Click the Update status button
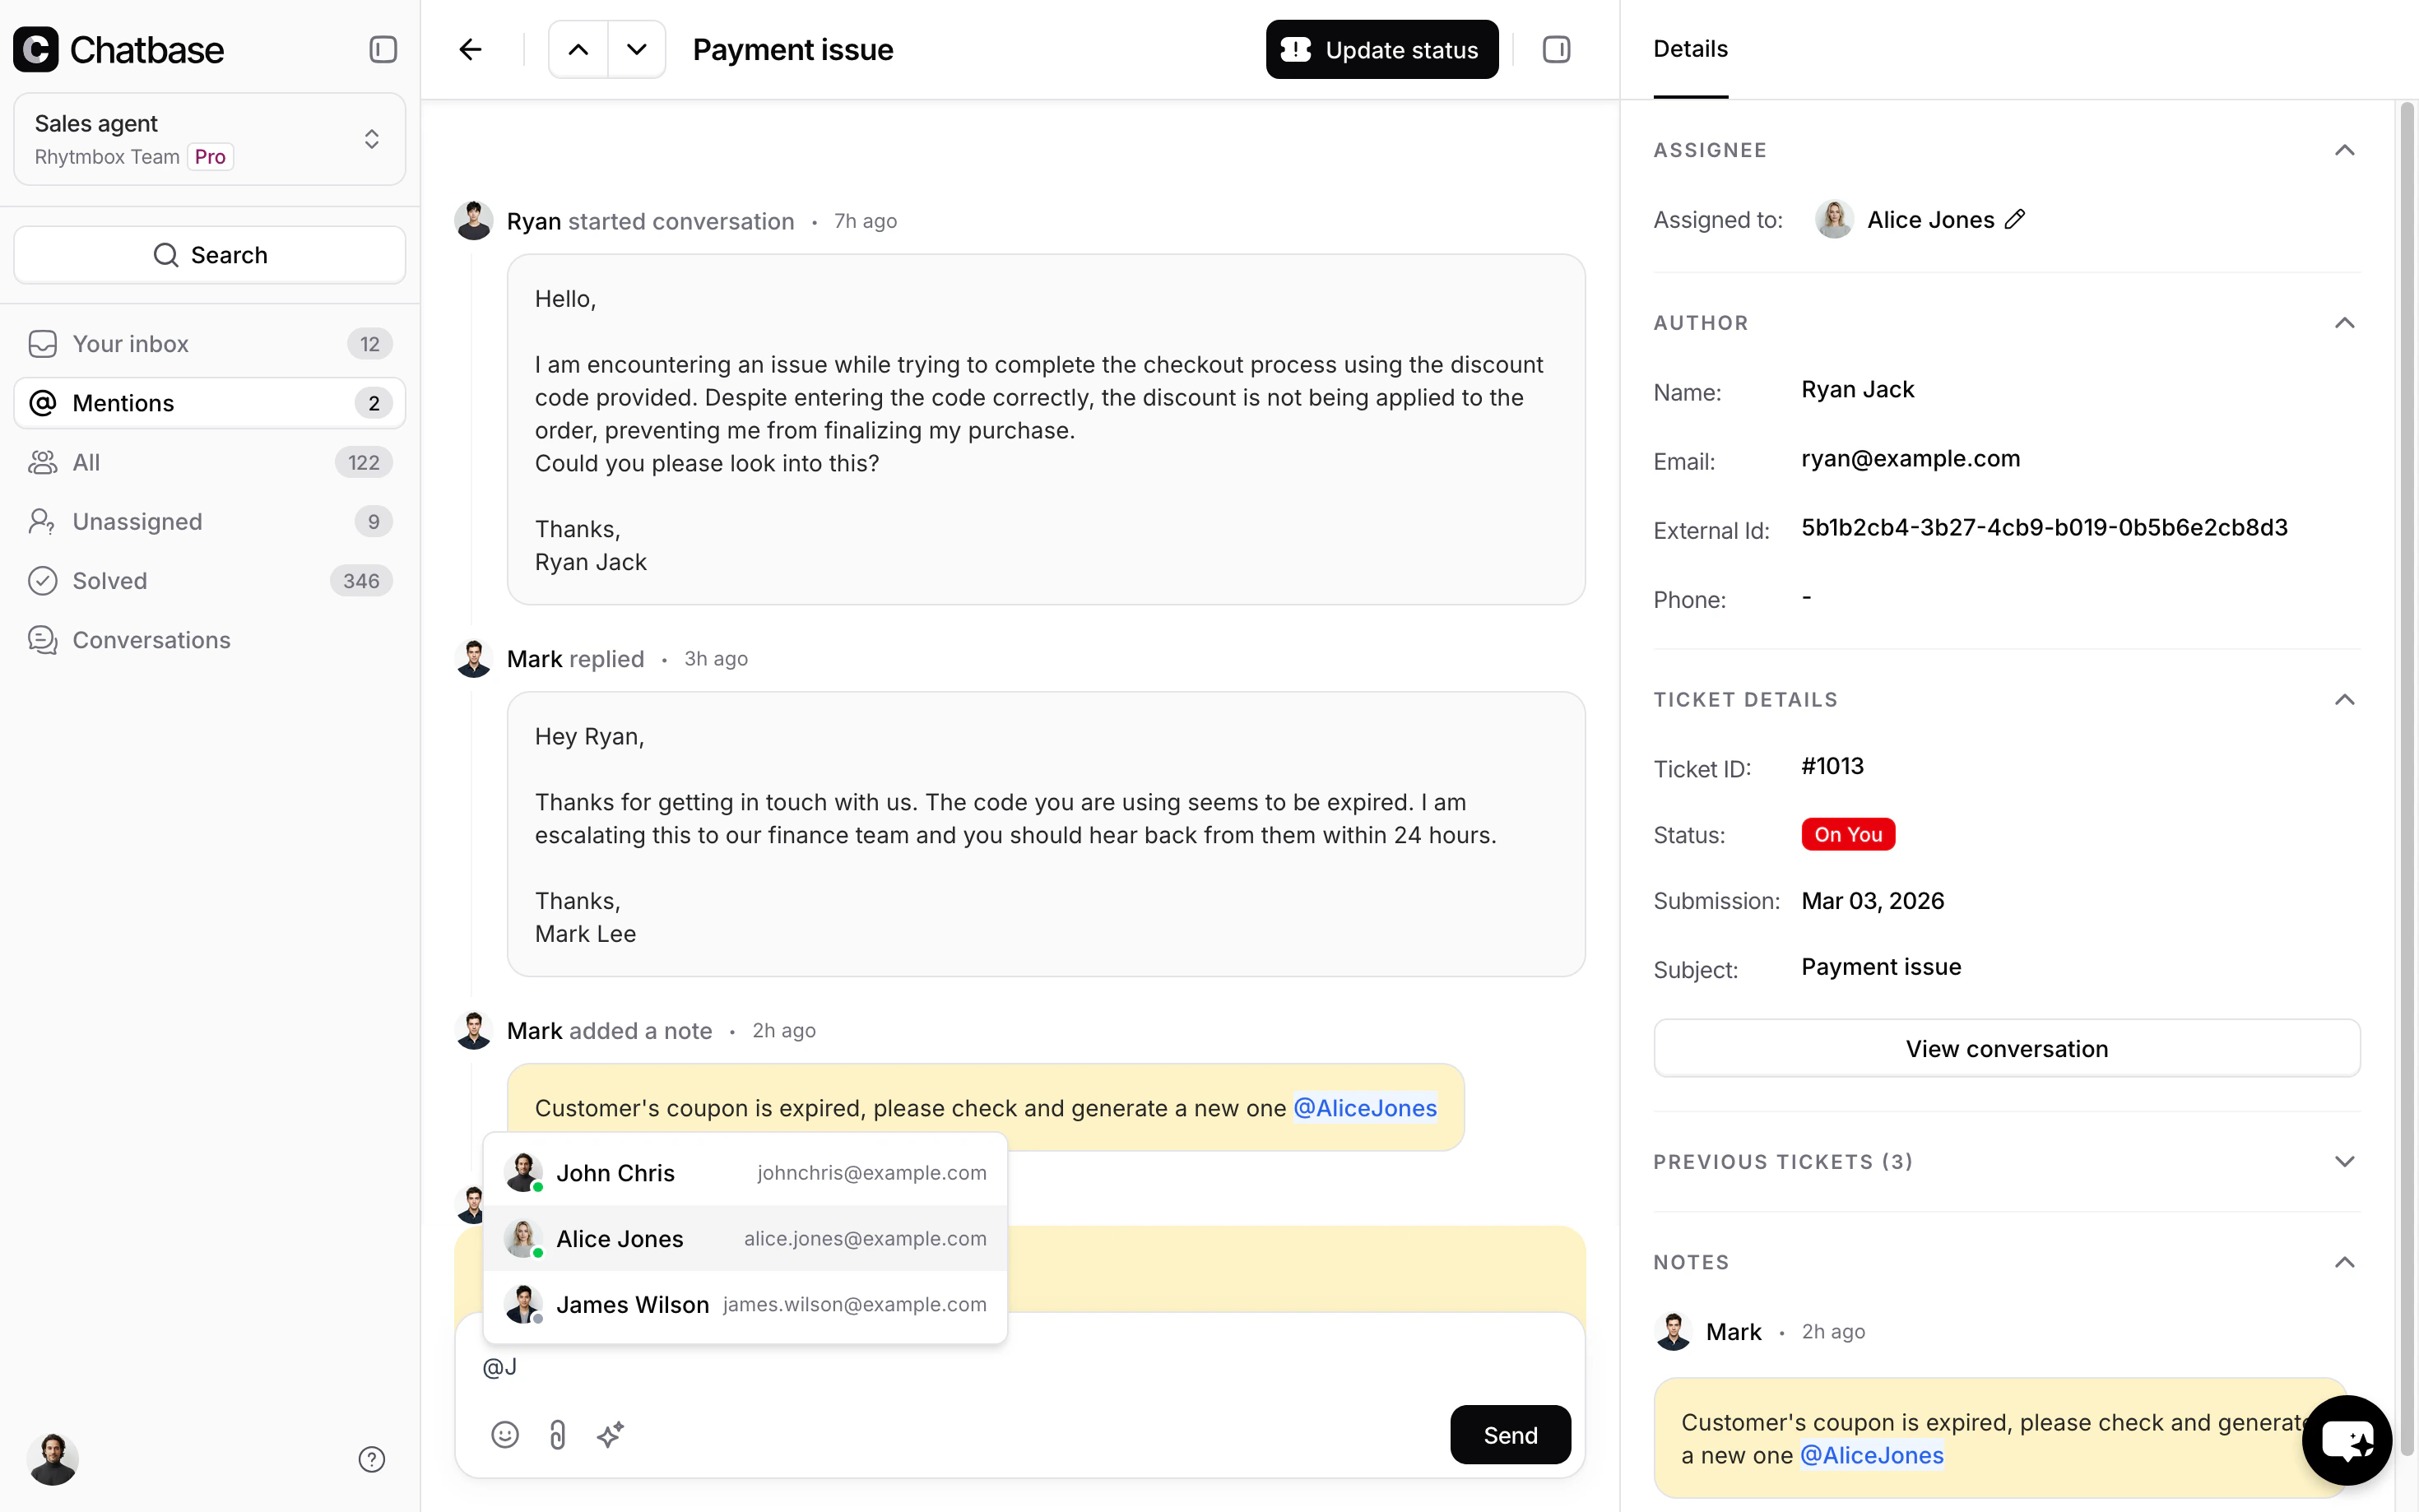2419x1512 pixels. [x=1381, y=48]
